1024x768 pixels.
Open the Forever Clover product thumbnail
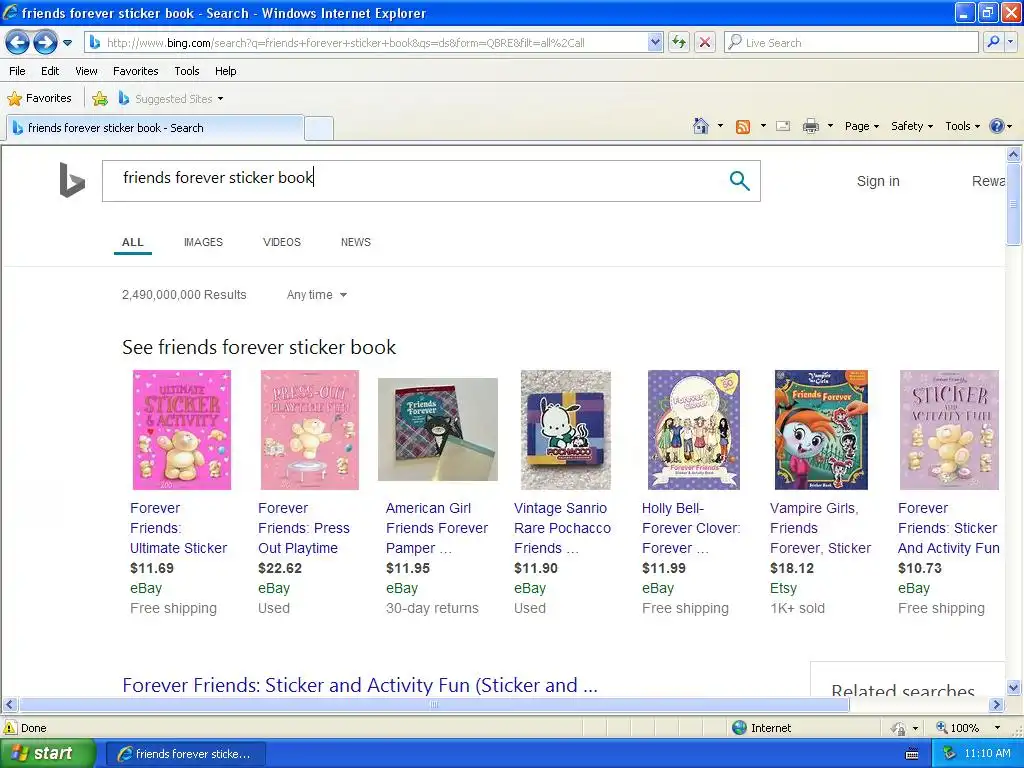pyautogui.click(x=694, y=430)
